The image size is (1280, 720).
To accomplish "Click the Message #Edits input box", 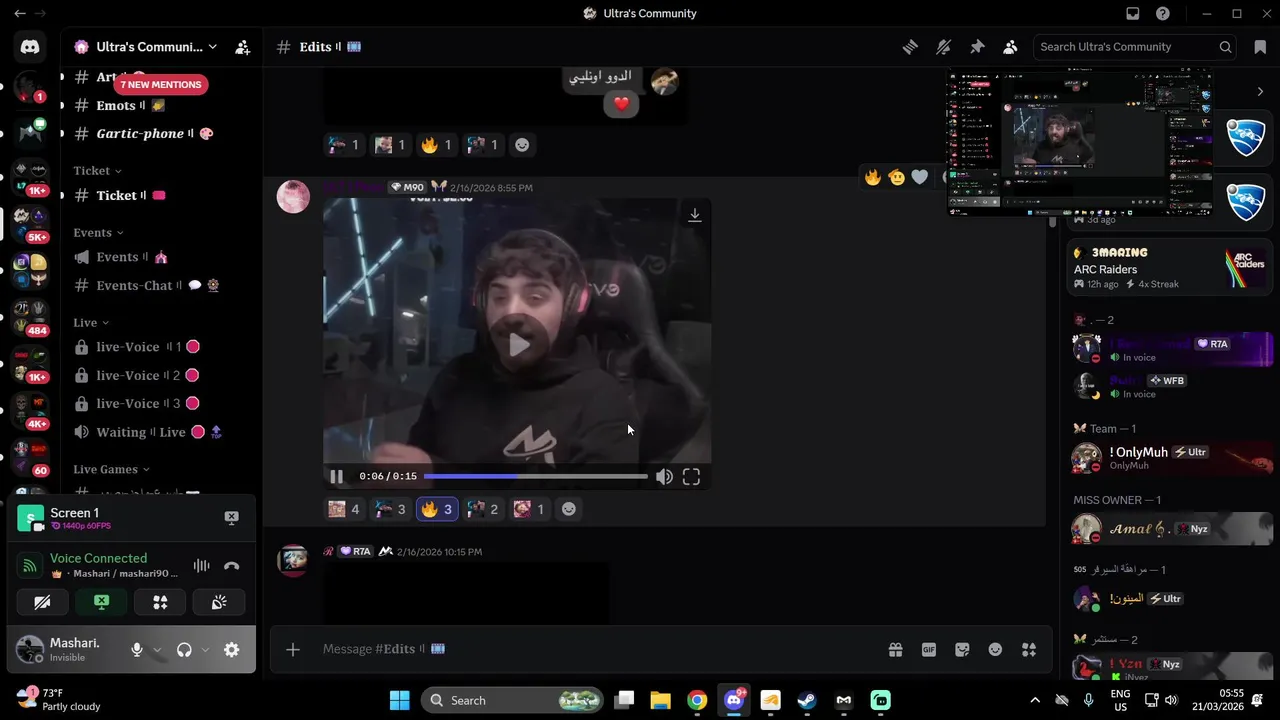I will (x=600, y=649).
